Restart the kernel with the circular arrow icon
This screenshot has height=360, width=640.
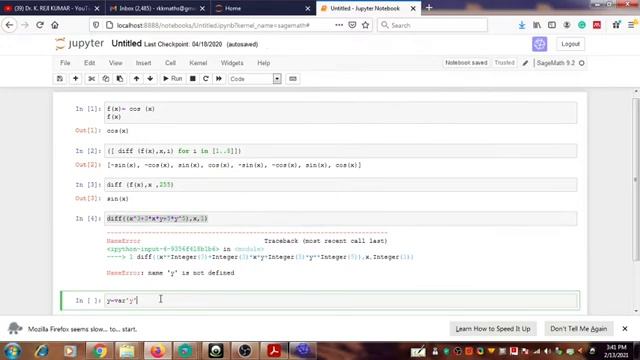[206, 79]
